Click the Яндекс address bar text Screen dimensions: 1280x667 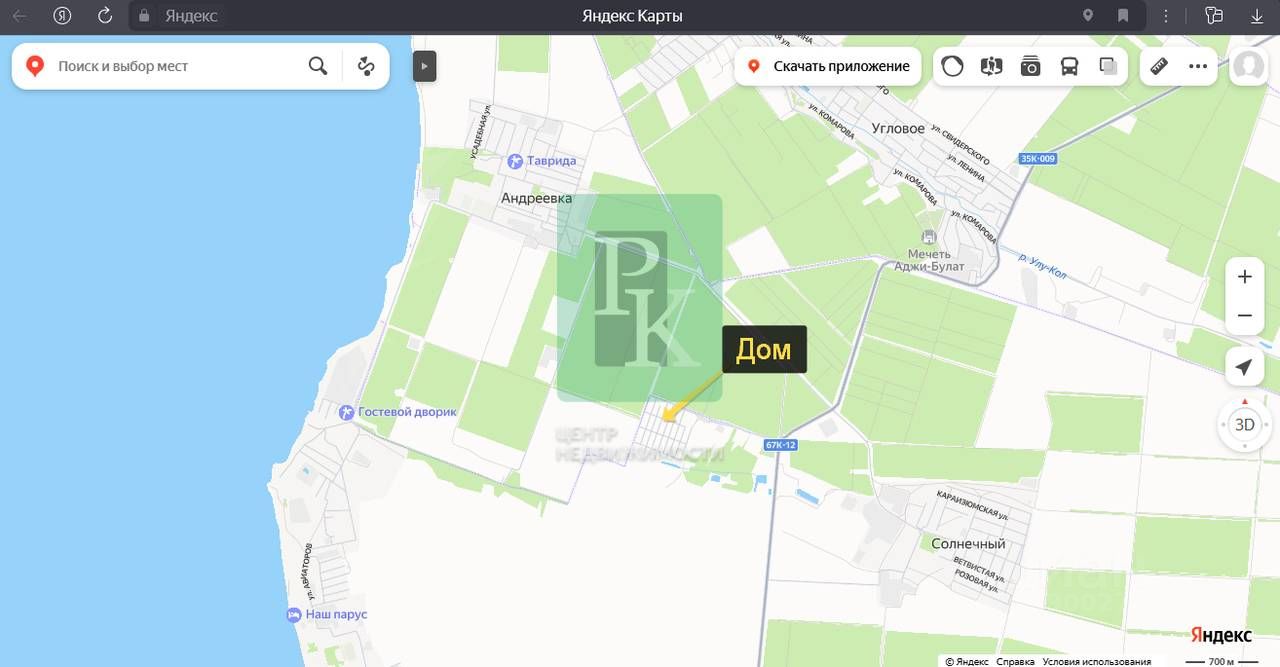point(190,16)
